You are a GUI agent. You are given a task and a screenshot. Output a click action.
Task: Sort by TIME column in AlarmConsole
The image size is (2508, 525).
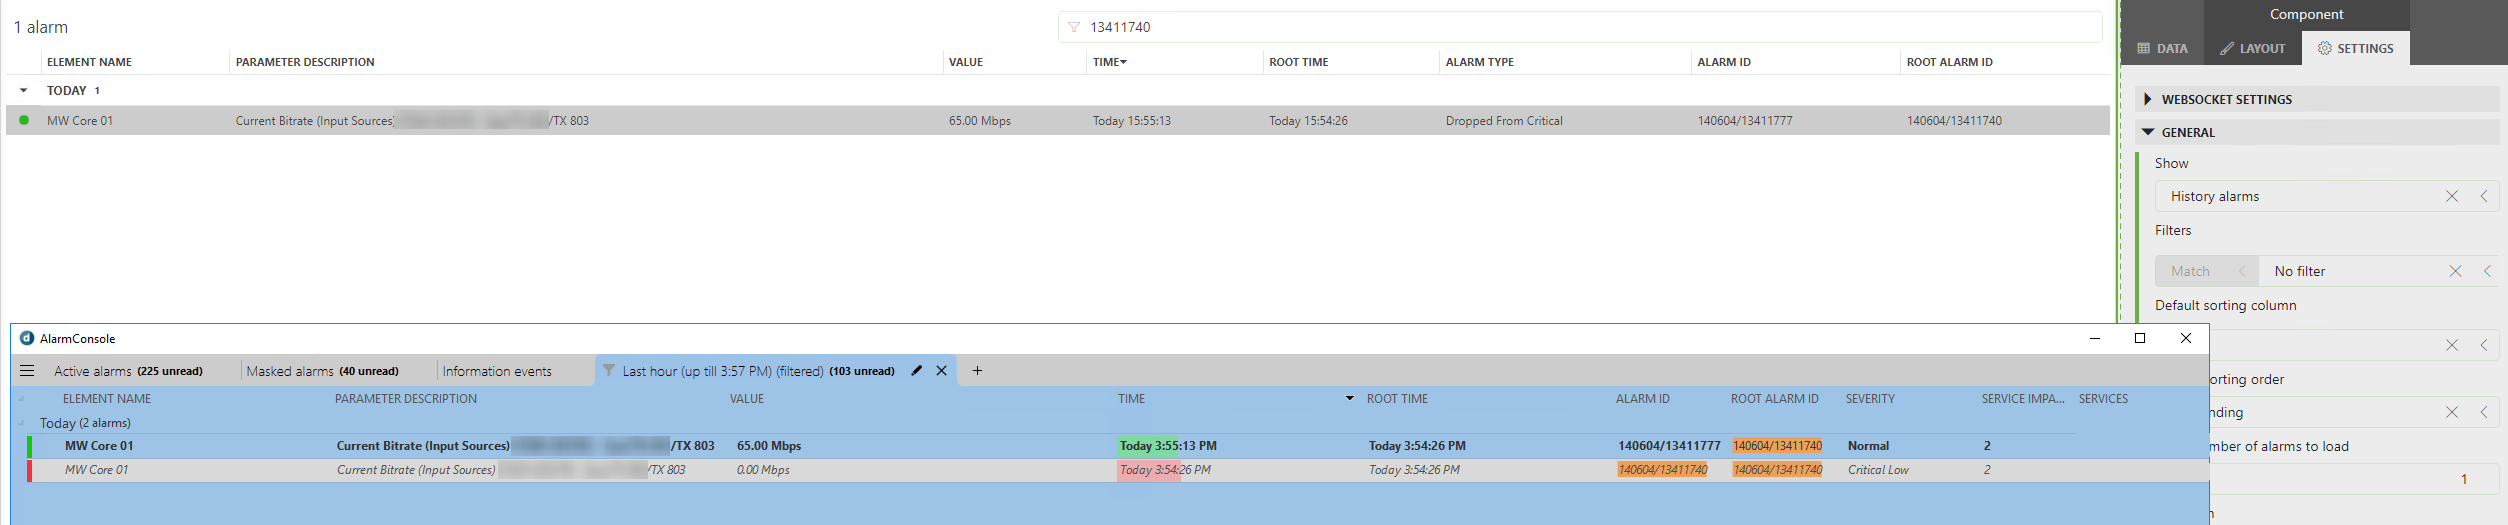click(x=1131, y=399)
